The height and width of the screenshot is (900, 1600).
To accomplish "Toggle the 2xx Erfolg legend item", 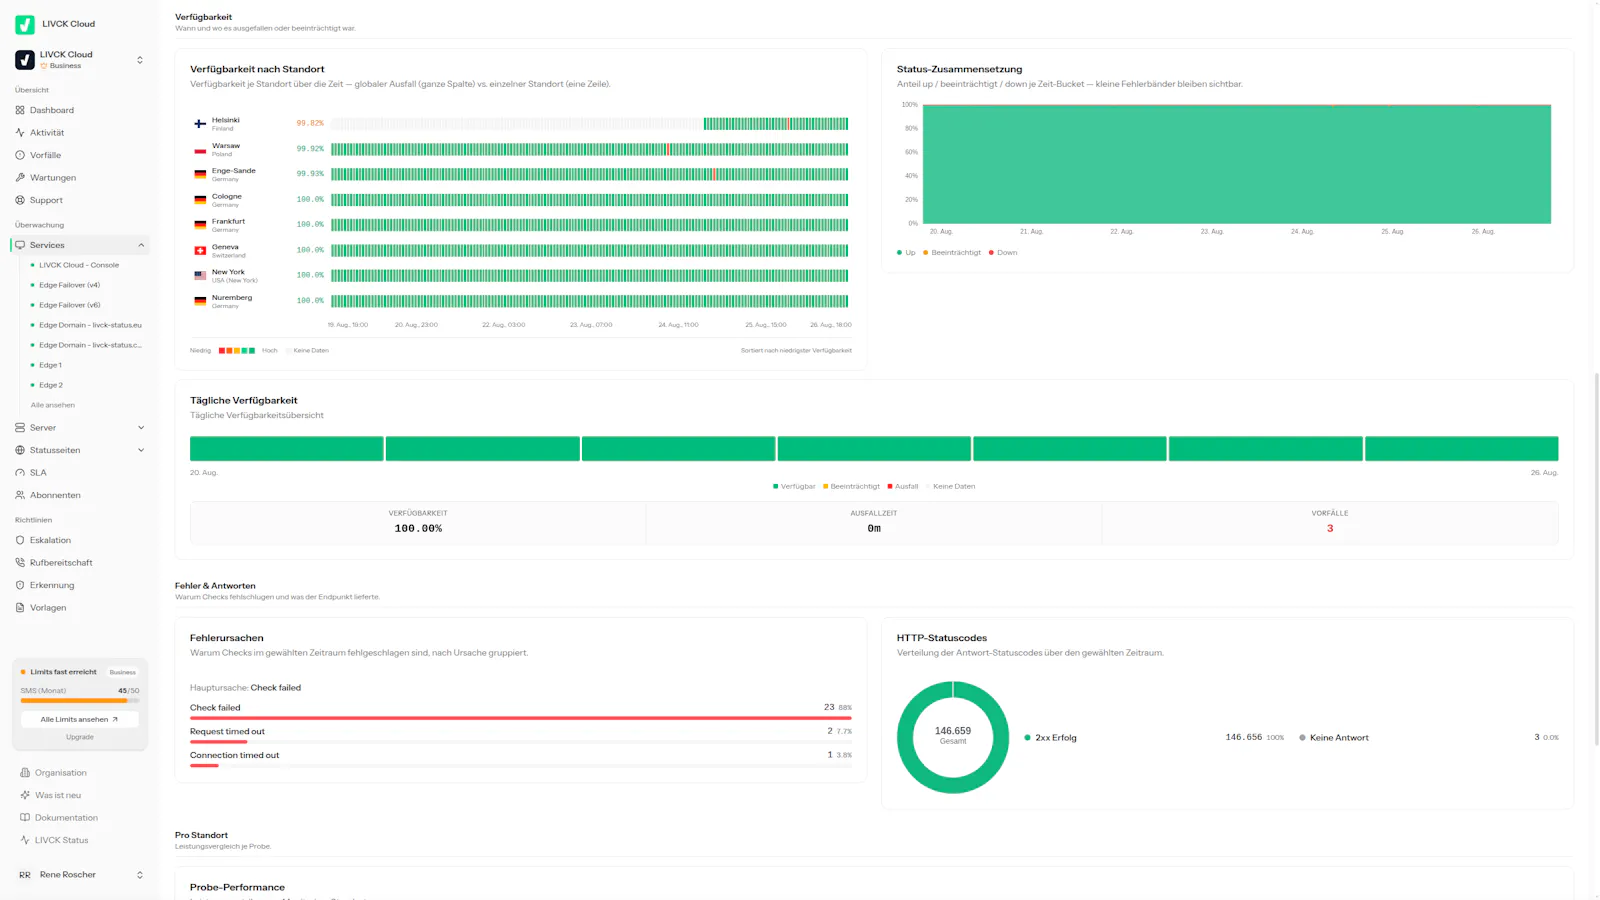I will point(1051,737).
